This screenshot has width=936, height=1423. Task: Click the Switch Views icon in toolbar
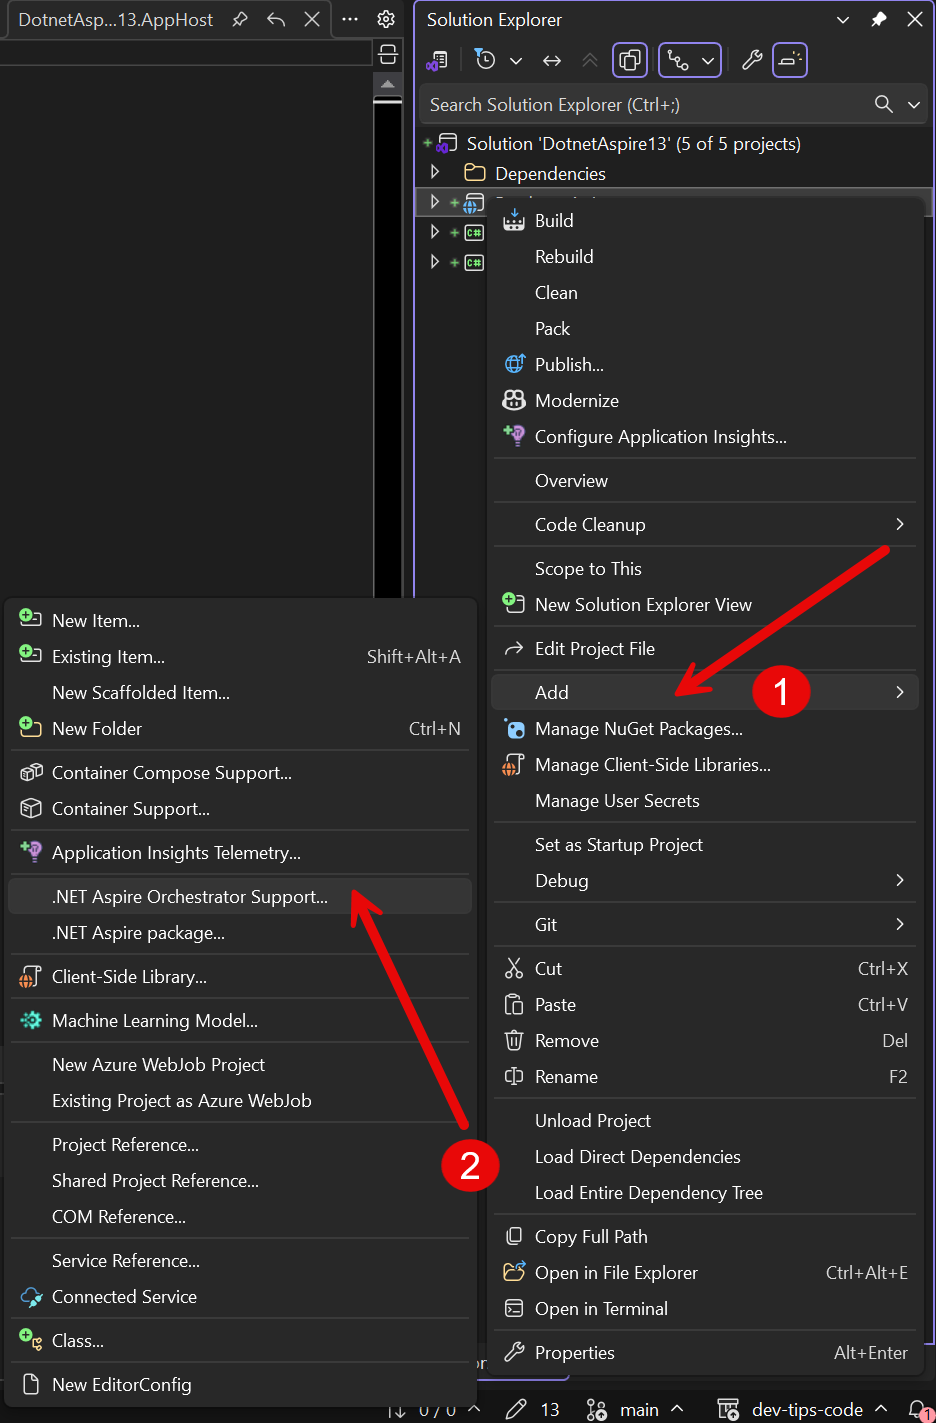tap(437, 61)
